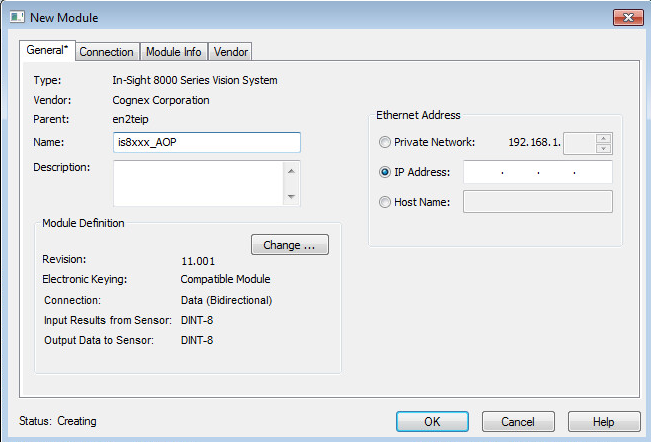Screen dimensions: 651x442
Task: Click the Name text field
Action: [207, 142]
